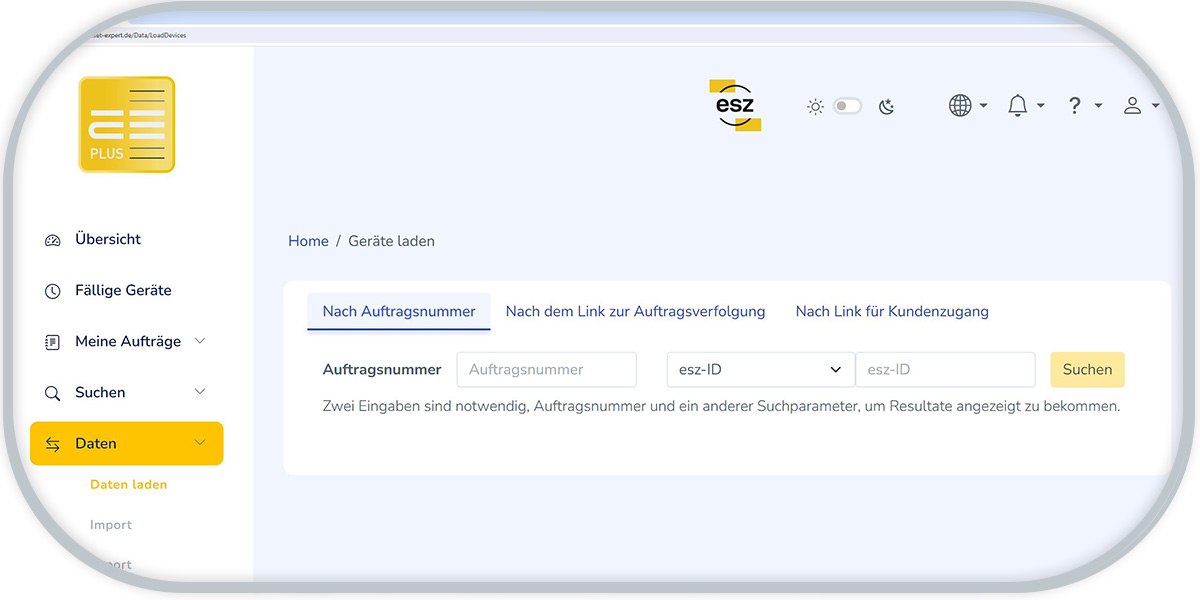
Task: Open the notifications bell icon
Action: coord(1016,105)
